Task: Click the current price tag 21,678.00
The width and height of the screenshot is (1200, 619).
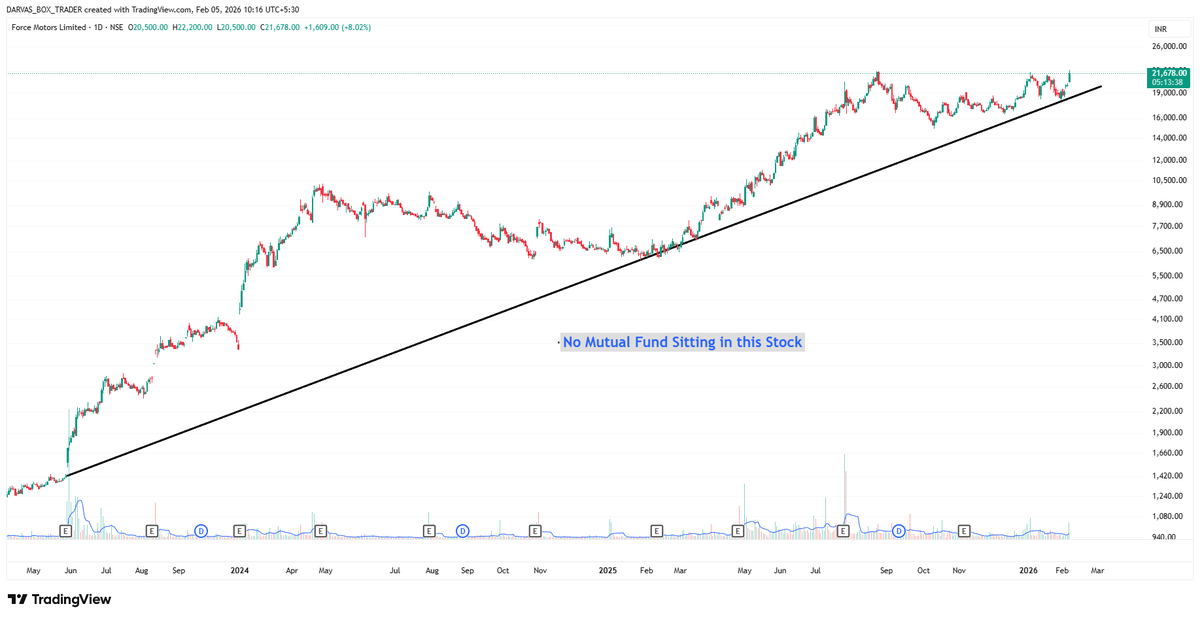Action: click(x=1169, y=73)
